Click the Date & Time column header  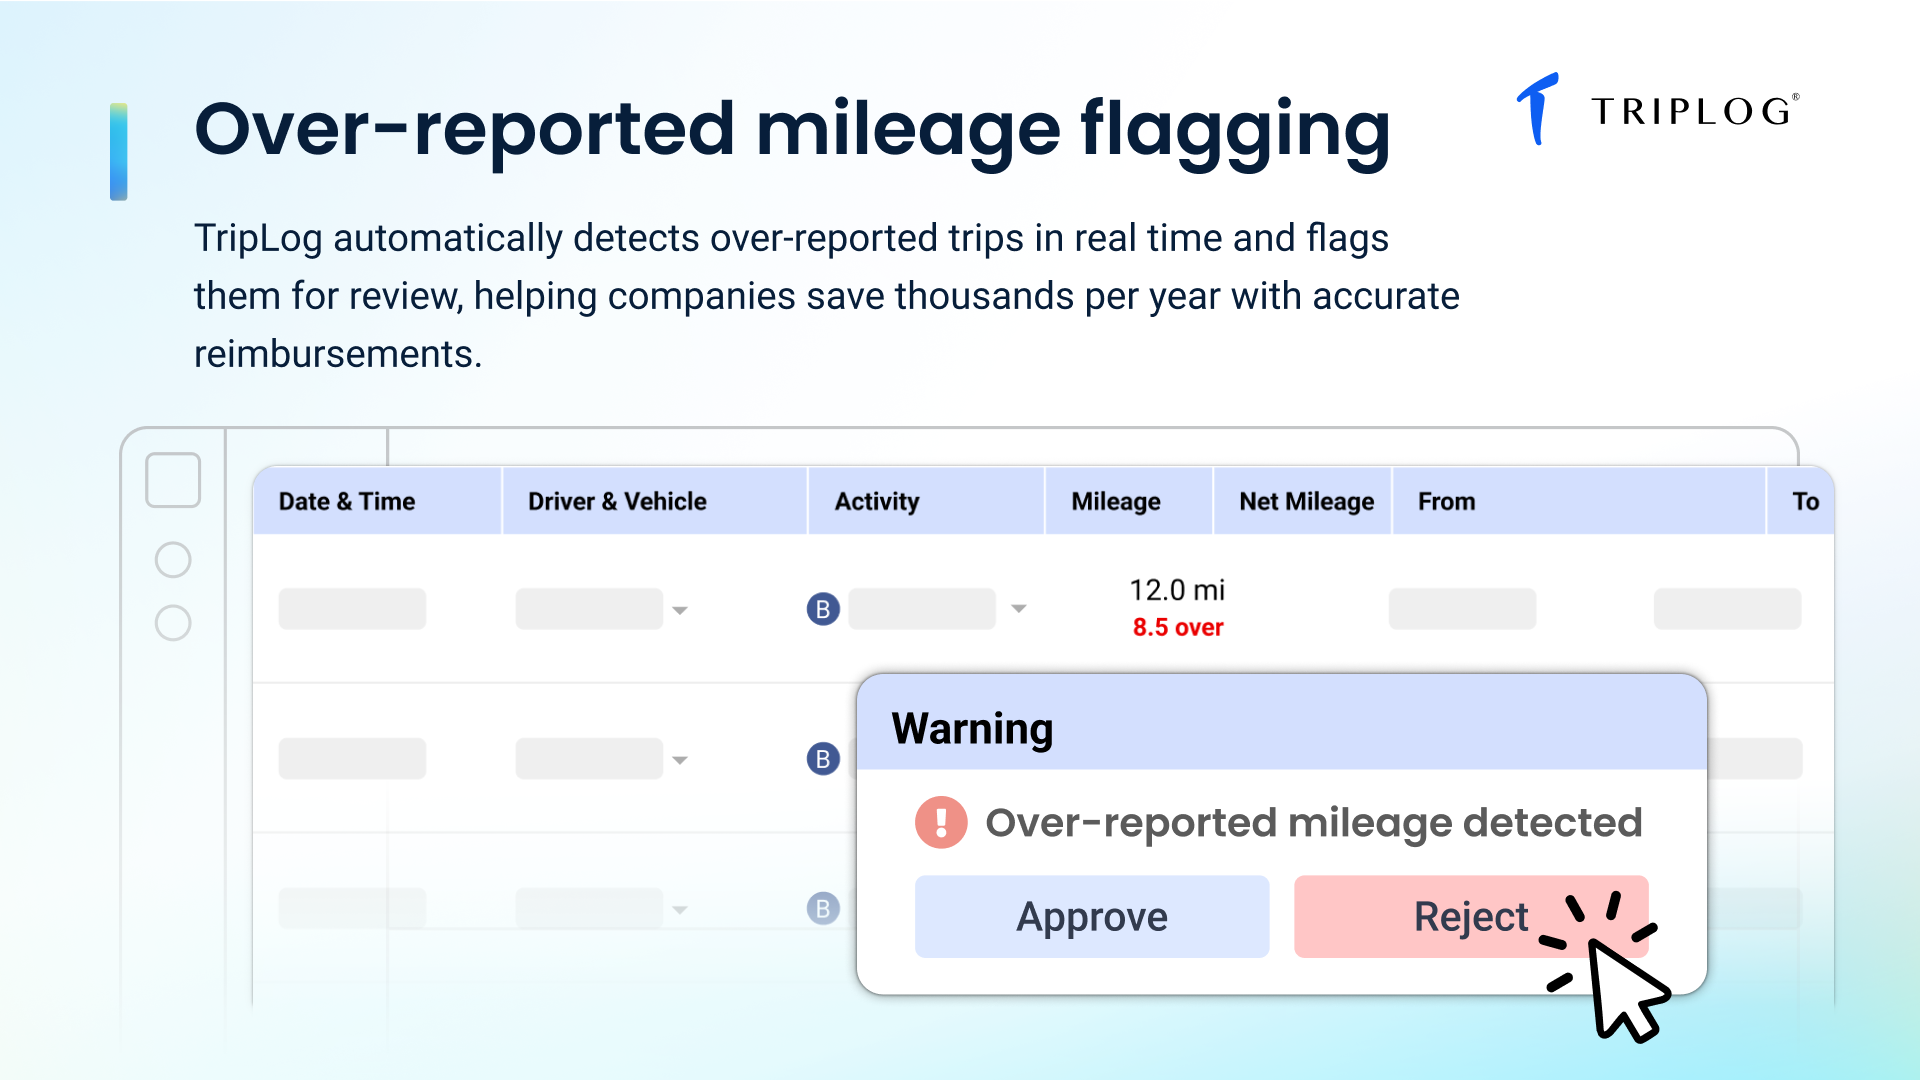347,501
